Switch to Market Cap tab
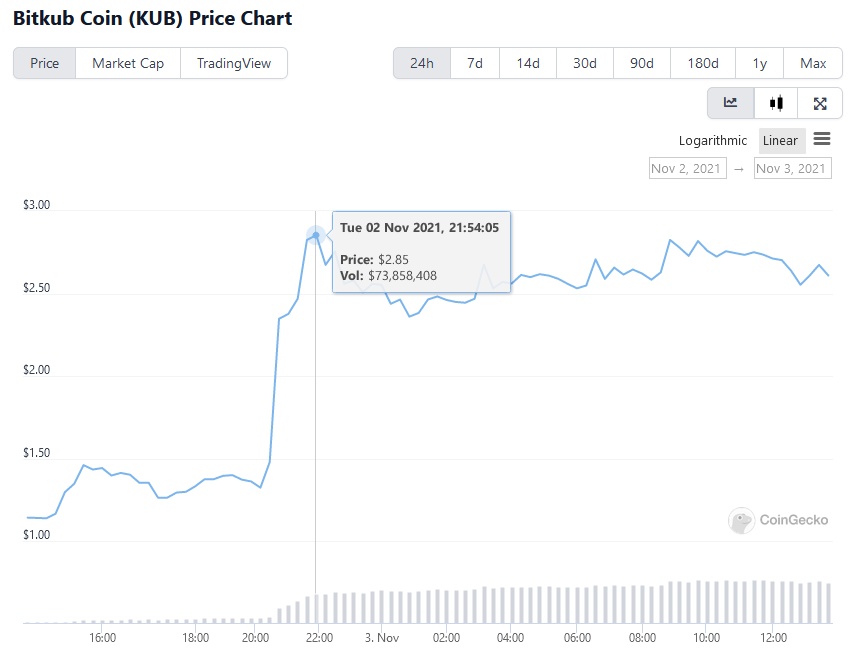Image resolution: width=849 pixels, height=653 pixels. 128,63
